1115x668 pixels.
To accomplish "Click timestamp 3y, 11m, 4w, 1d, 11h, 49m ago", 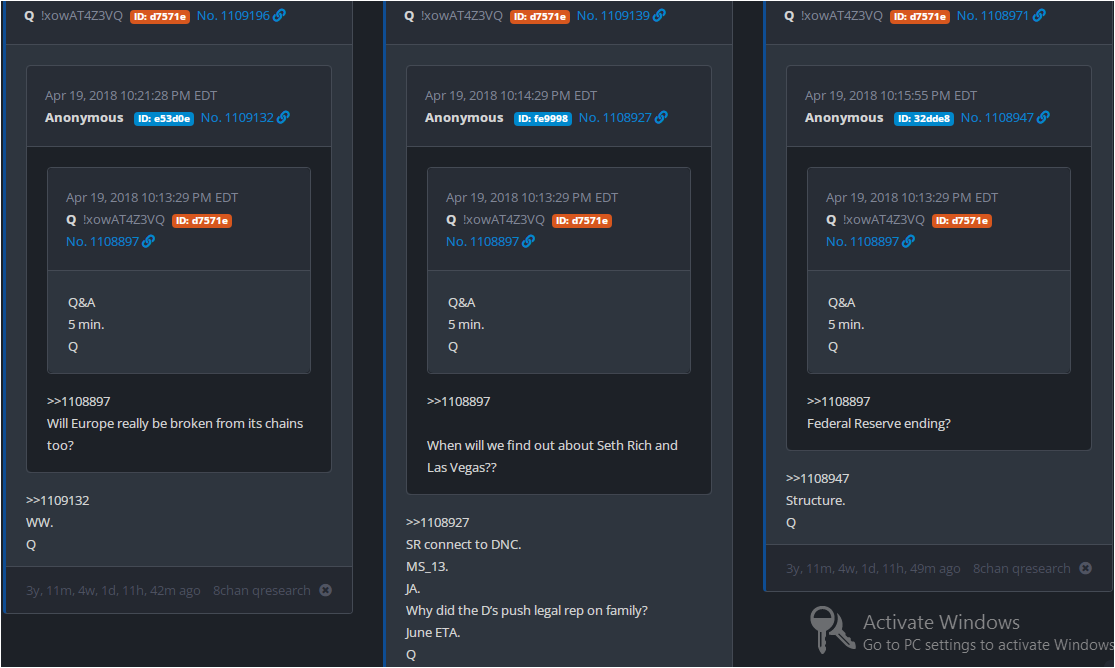I will [873, 568].
